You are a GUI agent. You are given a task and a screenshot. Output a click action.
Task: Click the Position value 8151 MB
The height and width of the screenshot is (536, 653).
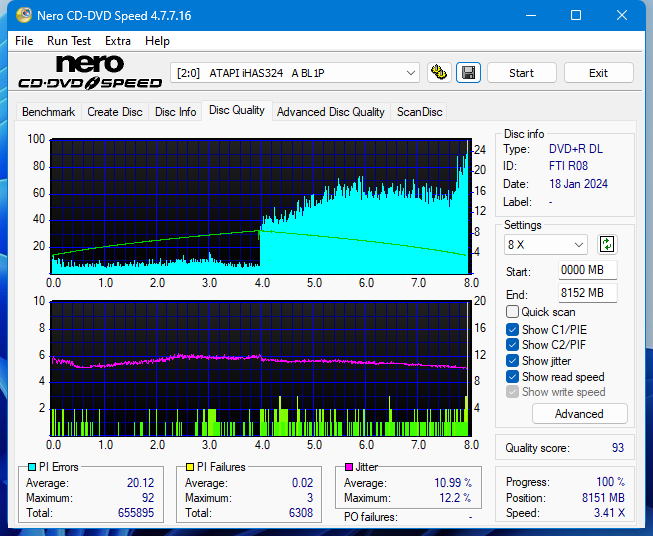(x=603, y=498)
